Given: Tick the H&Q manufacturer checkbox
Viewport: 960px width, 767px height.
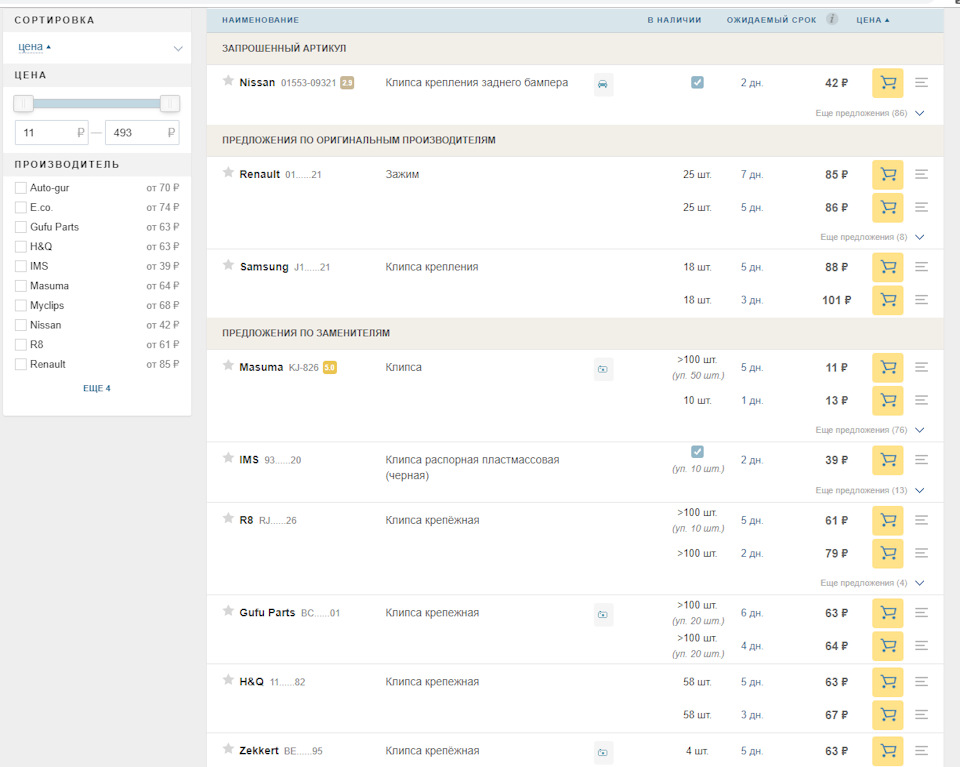Looking at the screenshot, I should (21, 247).
